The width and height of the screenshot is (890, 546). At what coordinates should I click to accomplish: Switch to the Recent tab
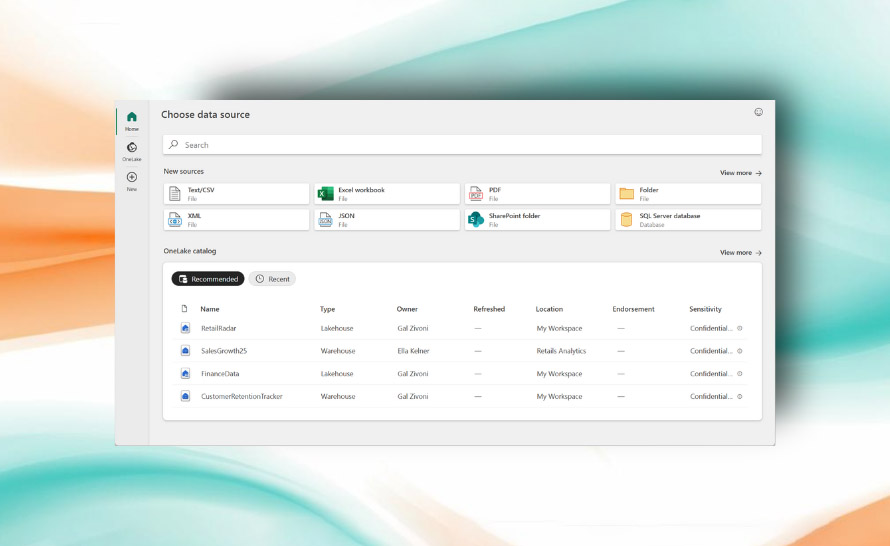click(x=272, y=279)
